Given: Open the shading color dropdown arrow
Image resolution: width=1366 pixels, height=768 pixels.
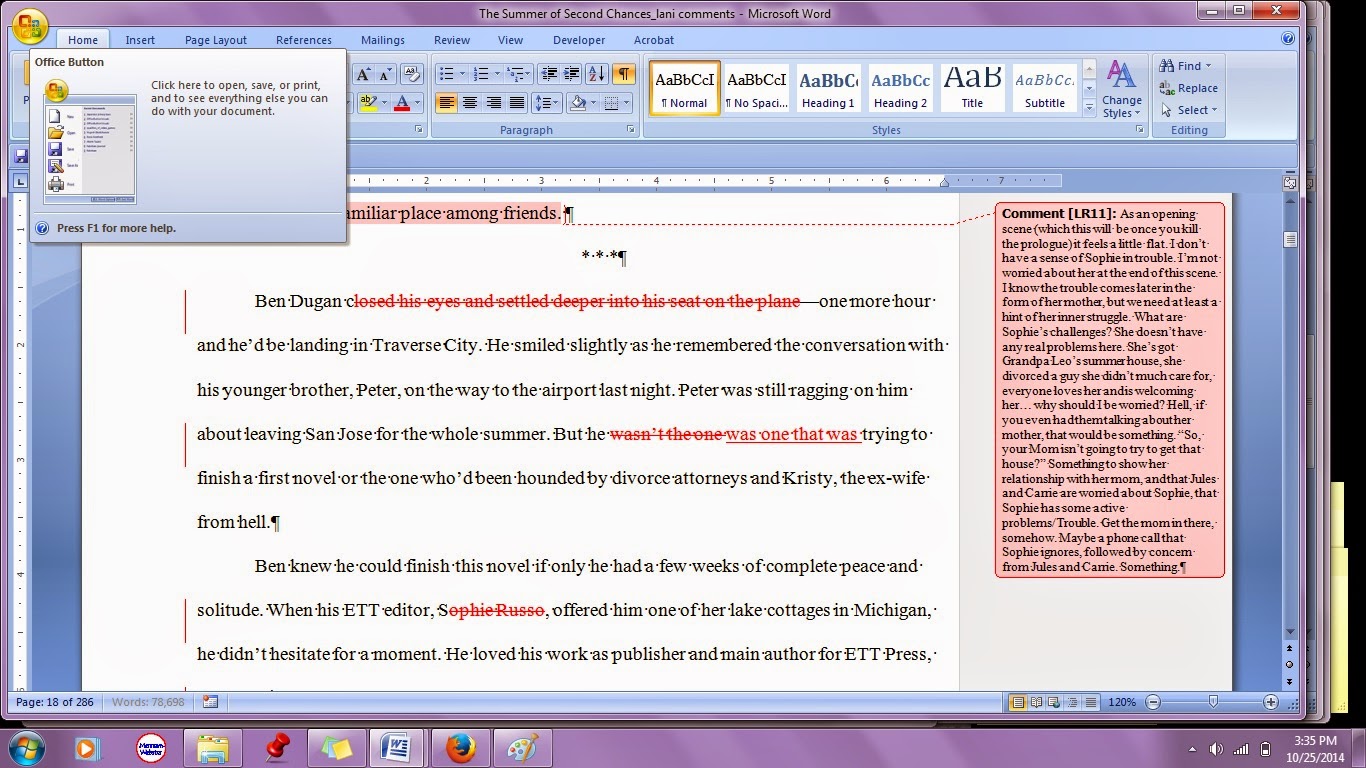Looking at the screenshot, I should point(592,103).
